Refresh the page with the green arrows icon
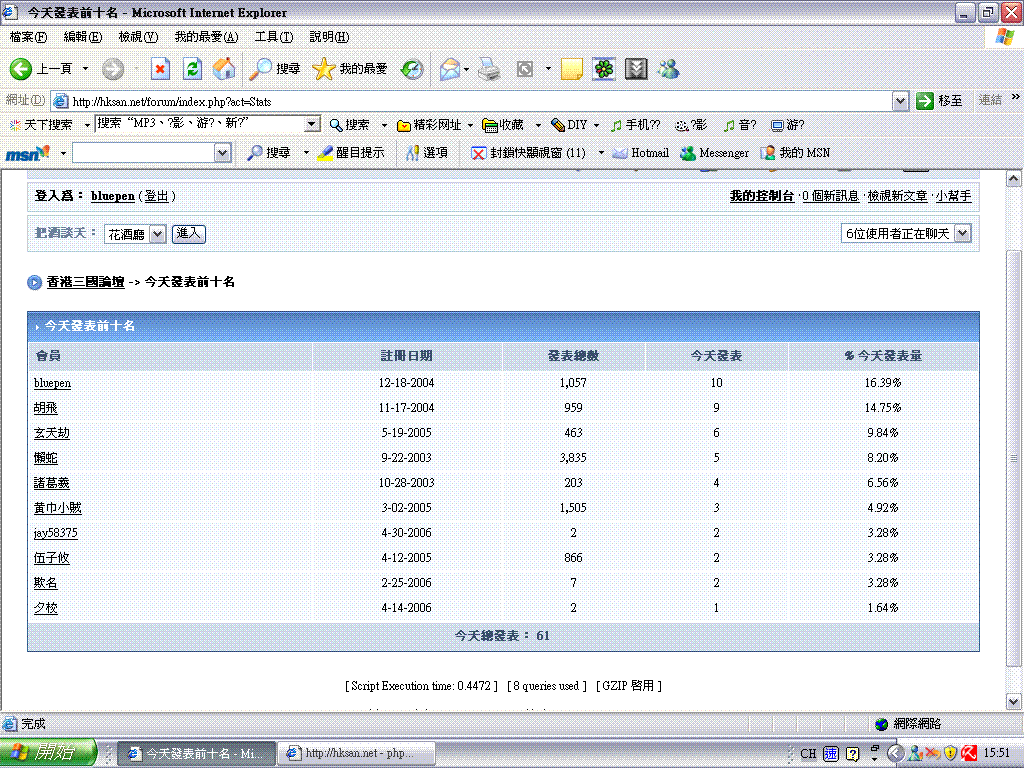1024x768 pixels. [192, 69]
